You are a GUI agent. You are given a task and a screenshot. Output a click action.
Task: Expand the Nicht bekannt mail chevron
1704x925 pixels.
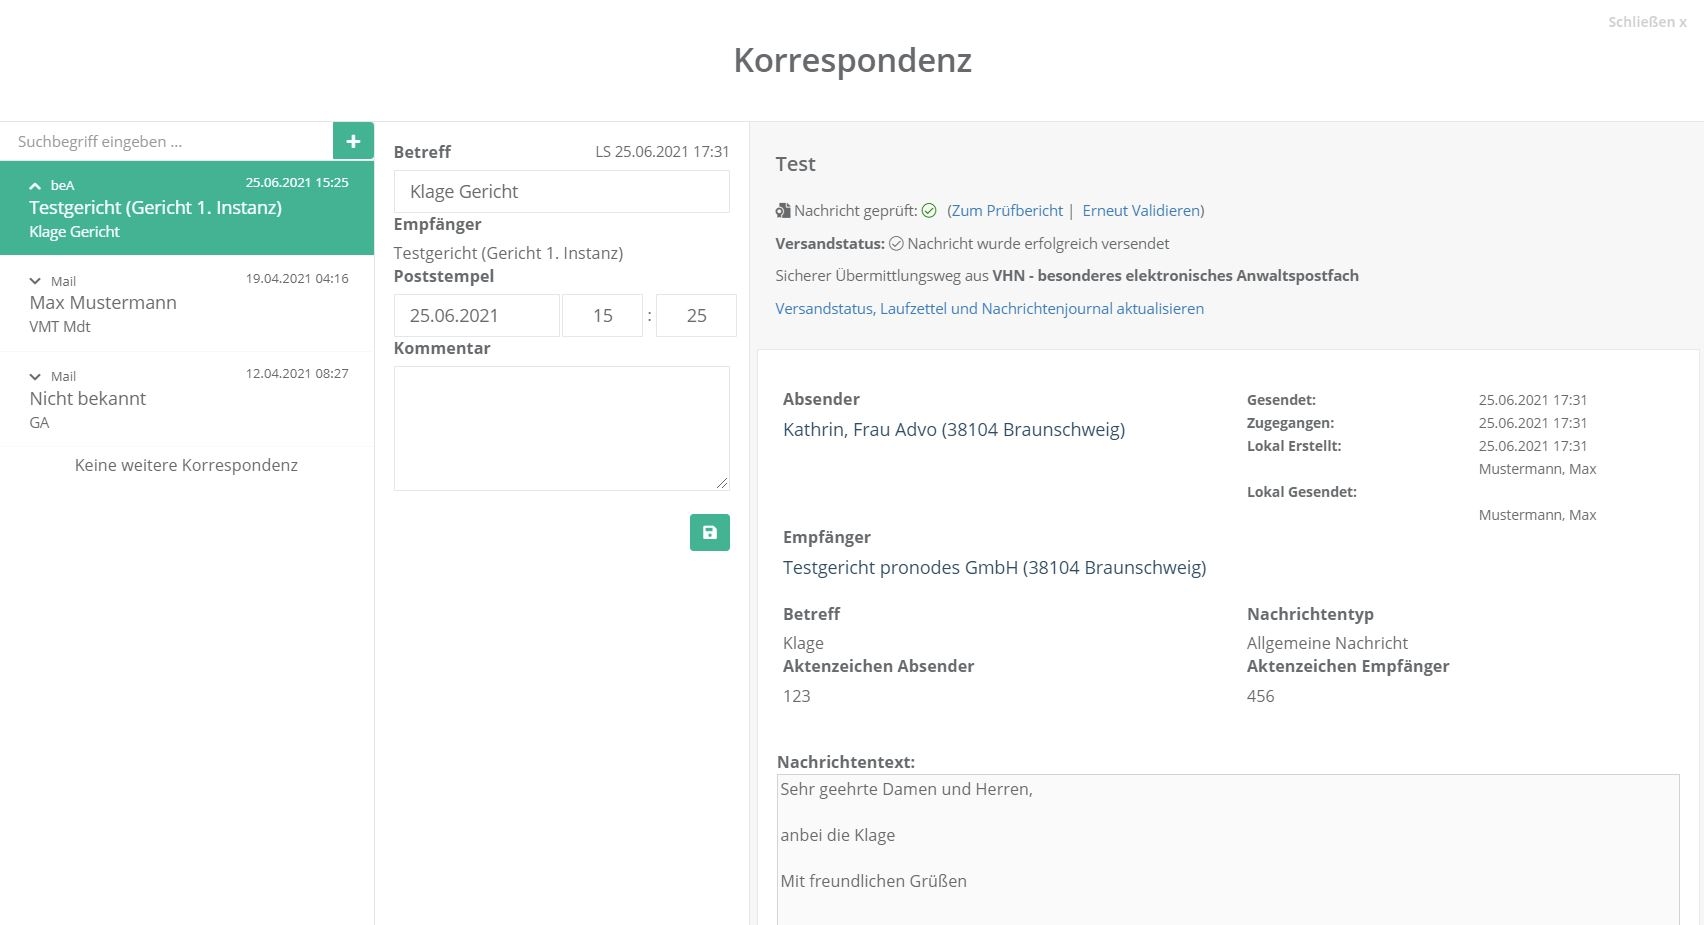tap(35, 377)
